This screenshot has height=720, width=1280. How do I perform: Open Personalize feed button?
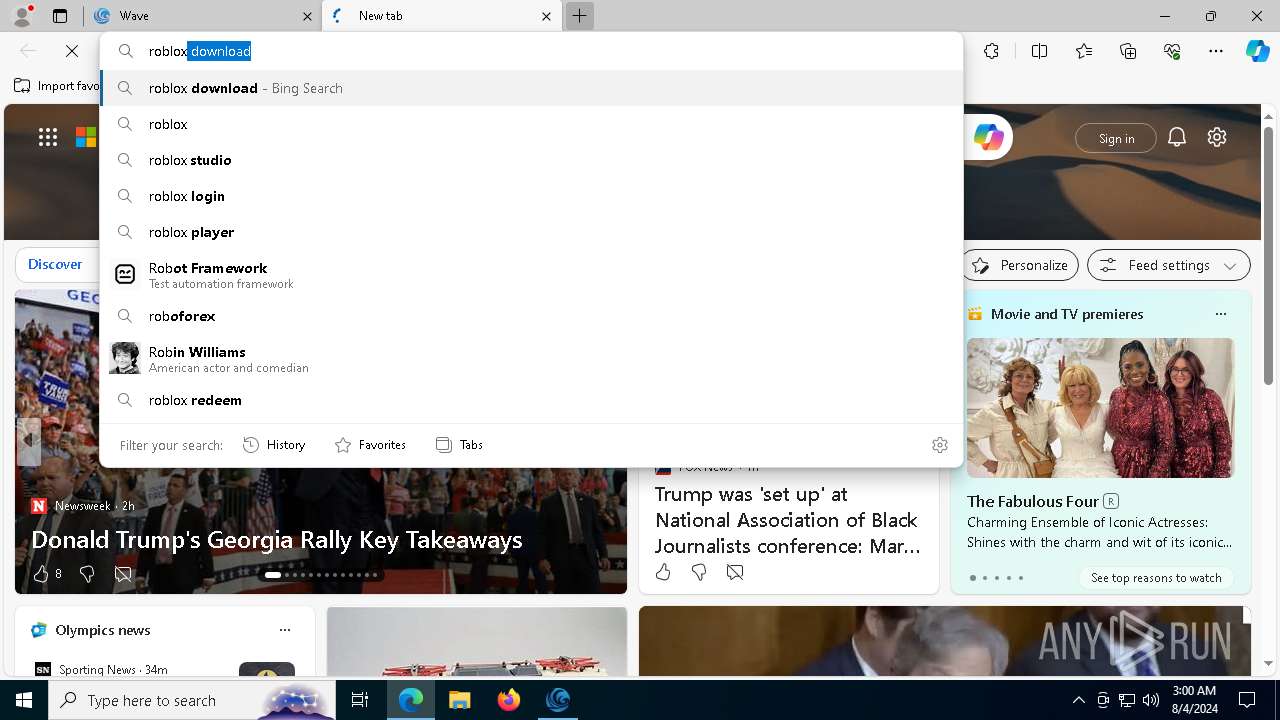[x=1020, y=265]
